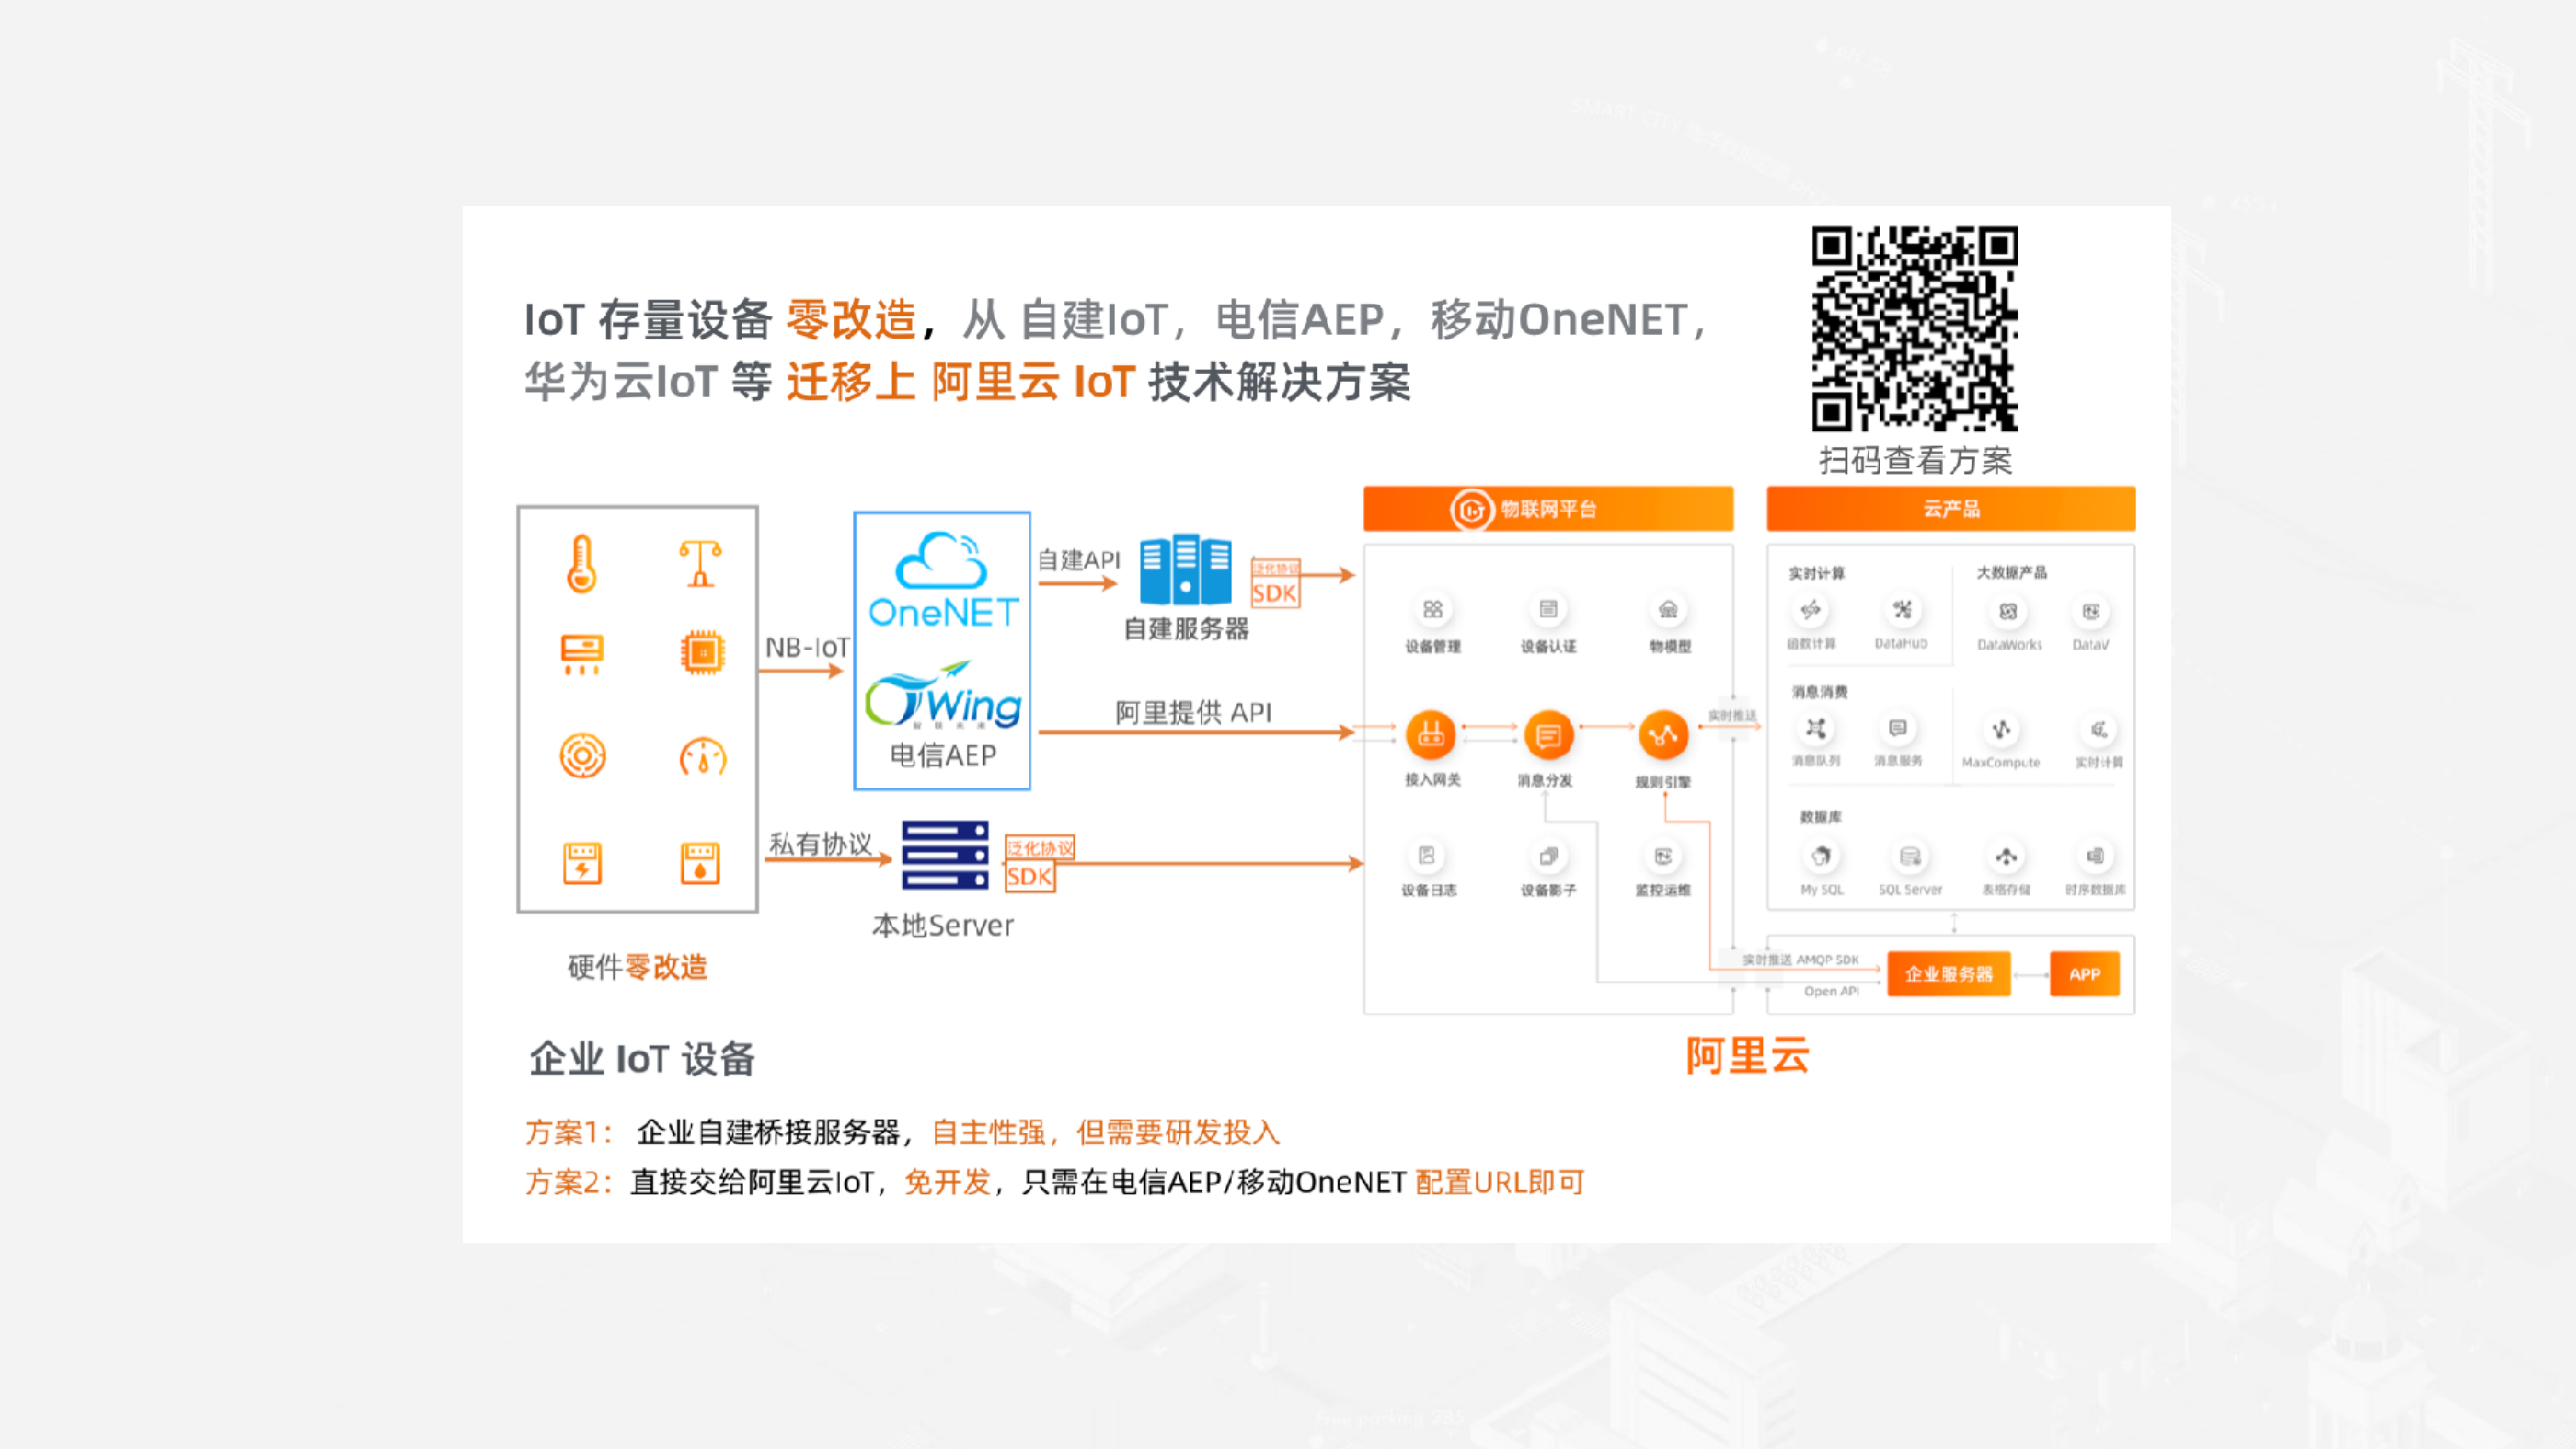The image size is (2576, 1449).
Task: Click the street lamp device icon
Action: click(700, 563)
